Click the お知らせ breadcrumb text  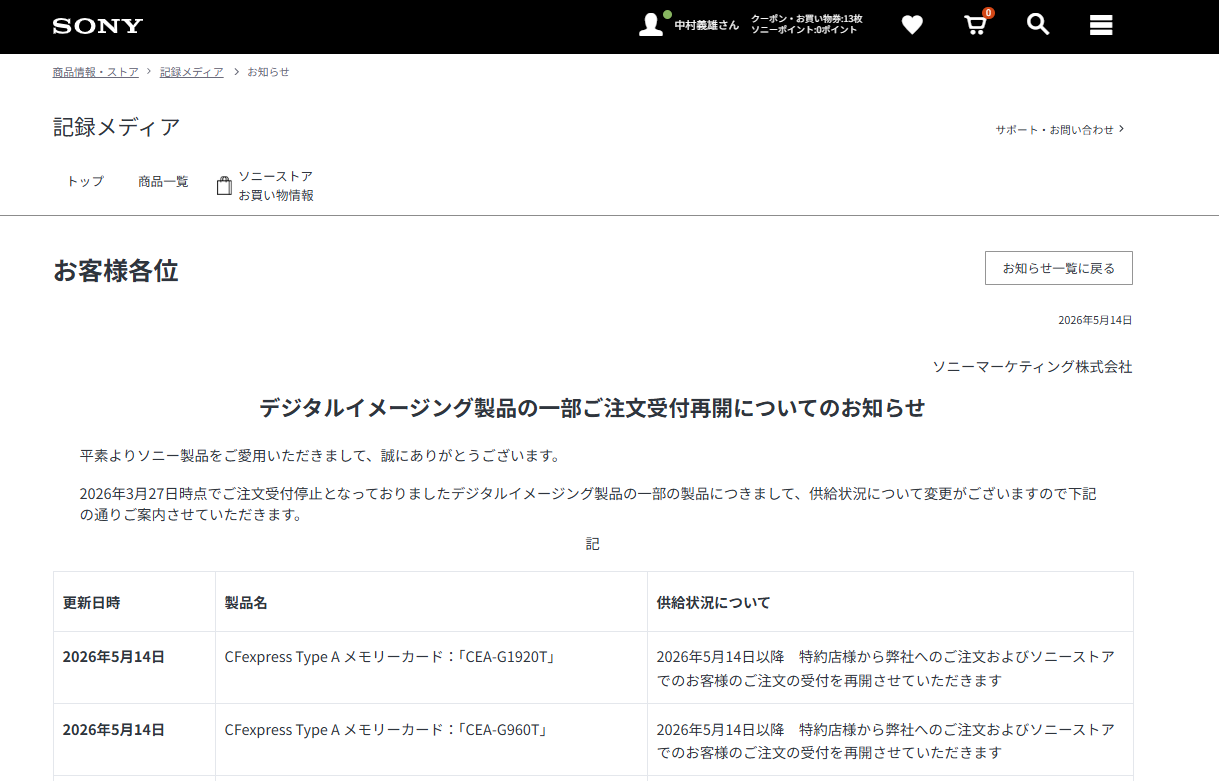268,72
